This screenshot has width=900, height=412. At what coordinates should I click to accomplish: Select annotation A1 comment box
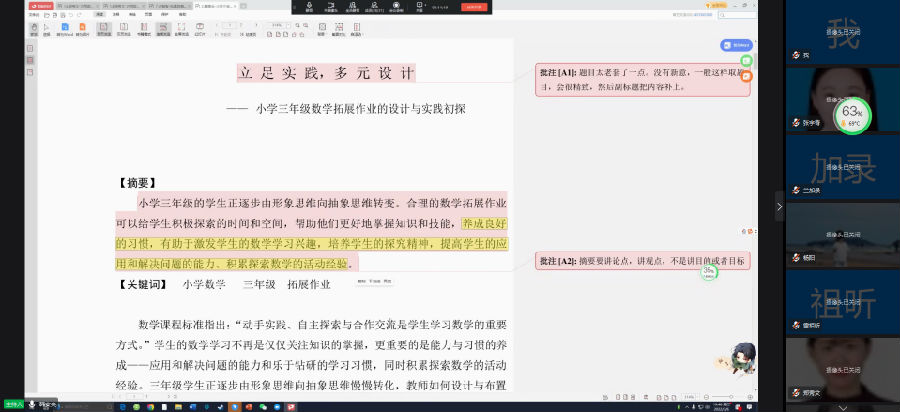(x=643, y=79)
